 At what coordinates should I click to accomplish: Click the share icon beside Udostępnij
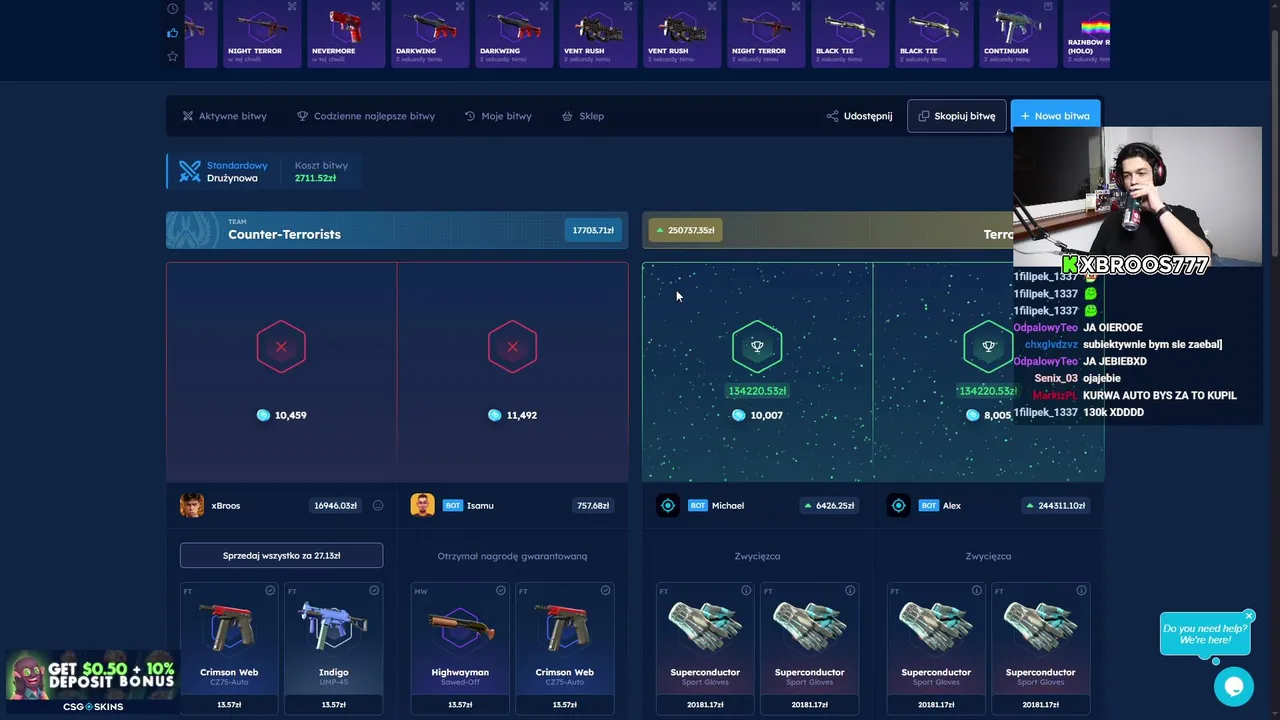click(x=832, y=116)
